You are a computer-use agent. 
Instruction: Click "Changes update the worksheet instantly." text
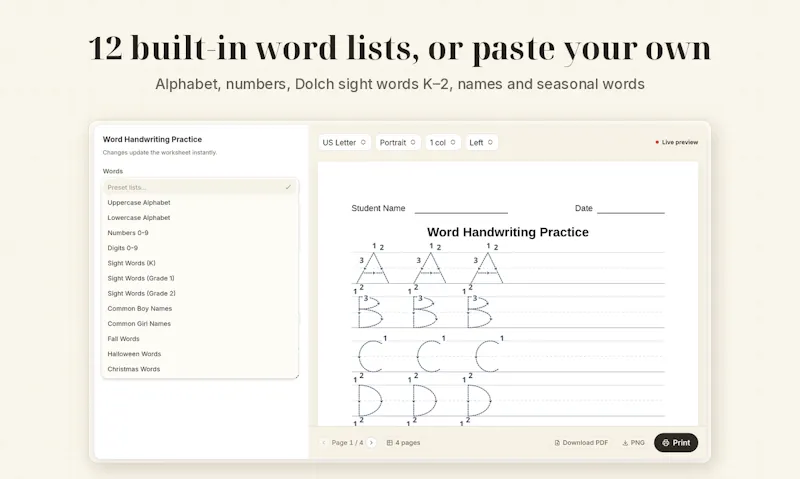click(160, 153)
